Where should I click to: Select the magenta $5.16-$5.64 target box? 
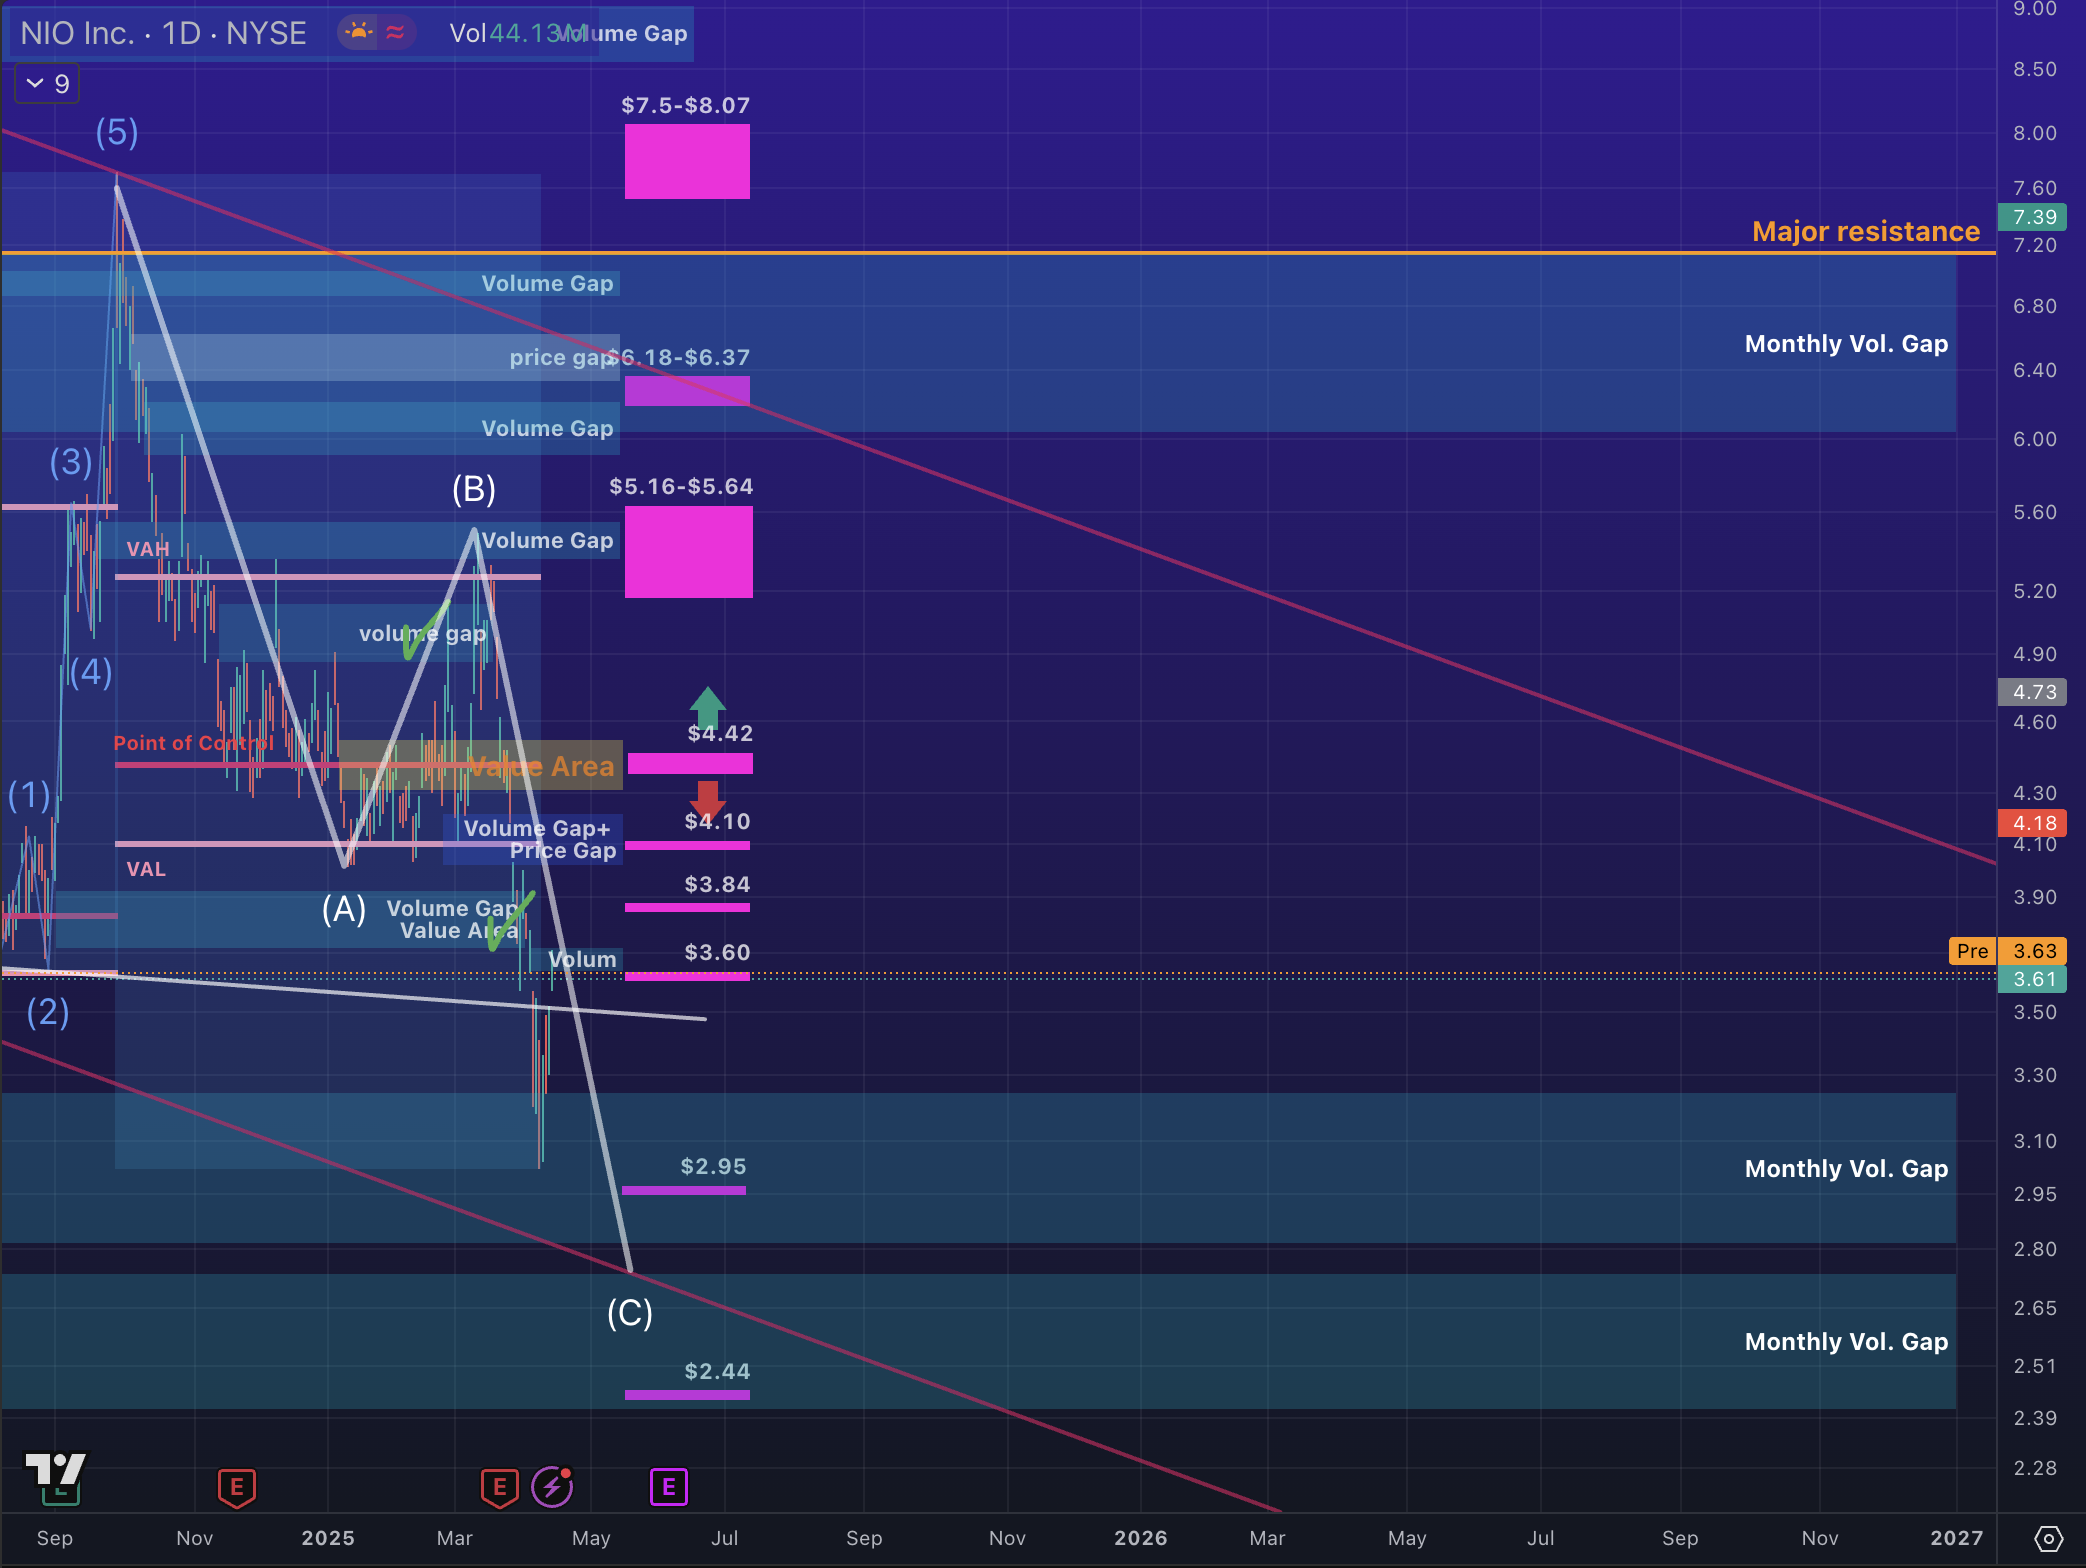pos(688,552)
